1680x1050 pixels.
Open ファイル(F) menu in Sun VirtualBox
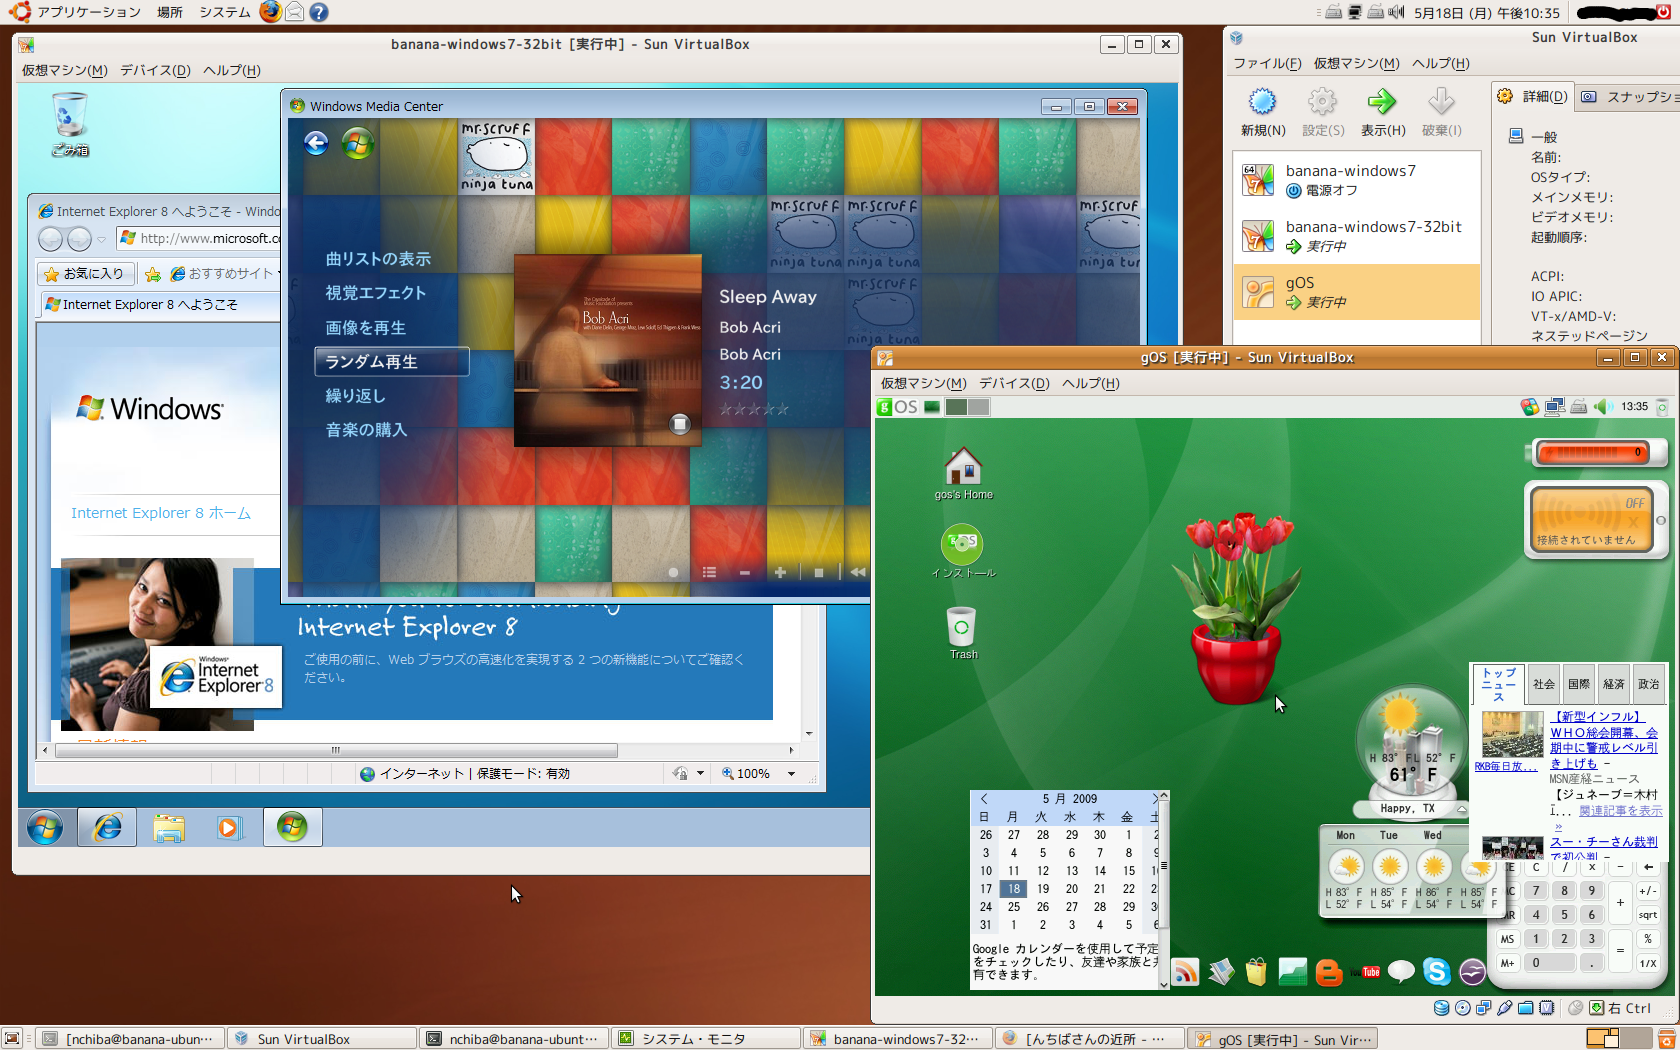pyautogui.click(x=1266, y=63)
